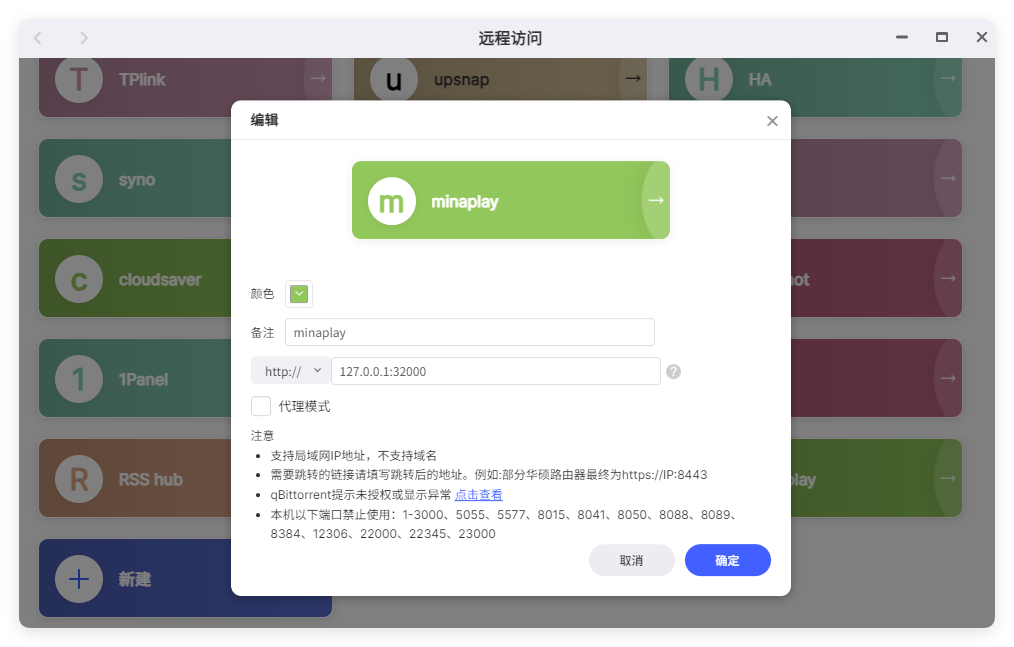Click the IP address input field
The width and height of the screenshot is (1014, 647).
496,371
